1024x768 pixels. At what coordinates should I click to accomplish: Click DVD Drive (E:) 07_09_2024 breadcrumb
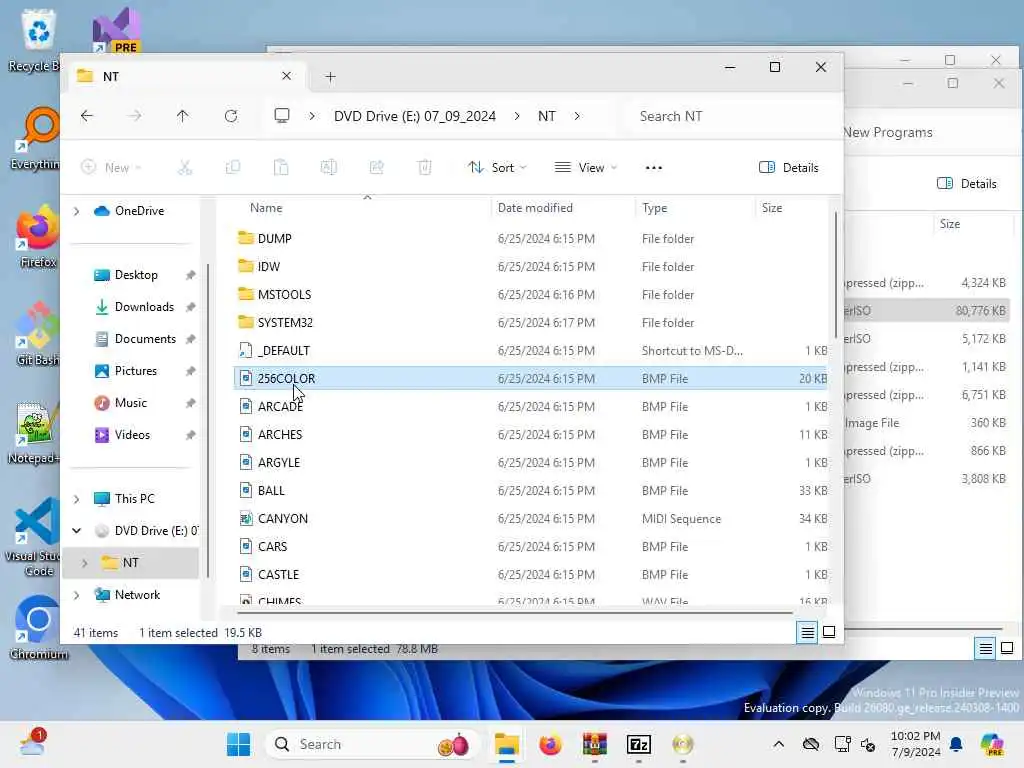click(x=415, y=116)
